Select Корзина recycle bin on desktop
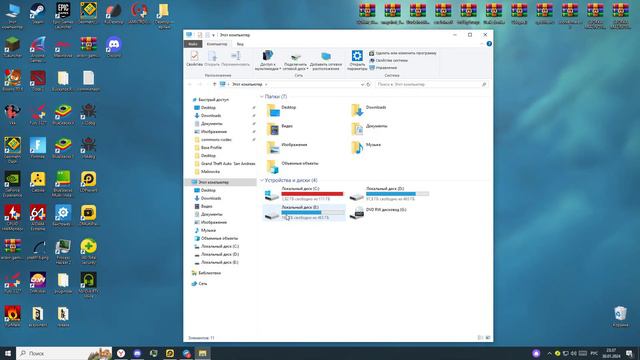The image size is (640, 360). click(620, 317)
